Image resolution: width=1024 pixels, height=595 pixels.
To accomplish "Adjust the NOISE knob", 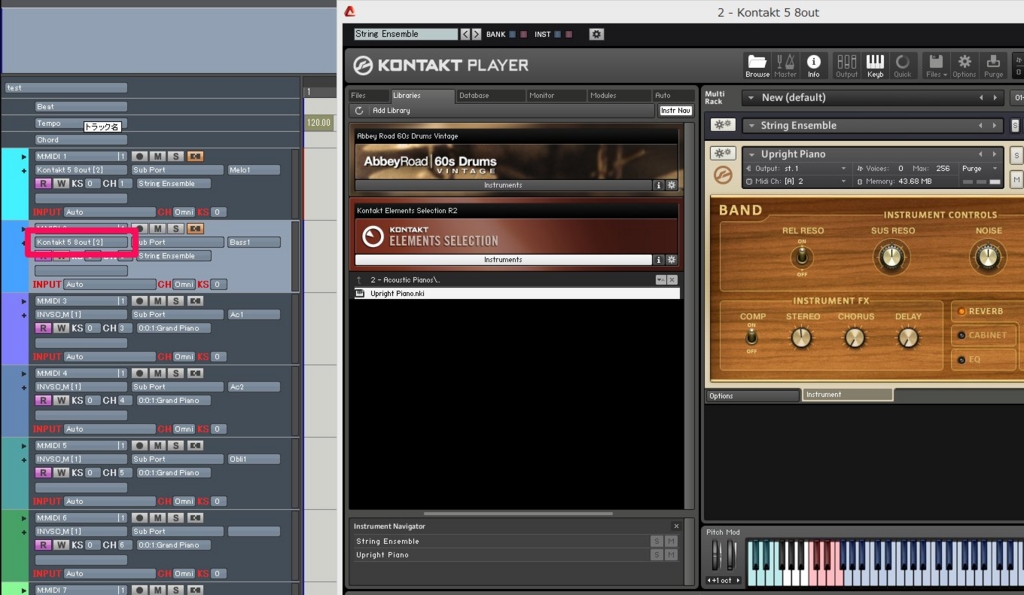I will (x=987, y=257).
